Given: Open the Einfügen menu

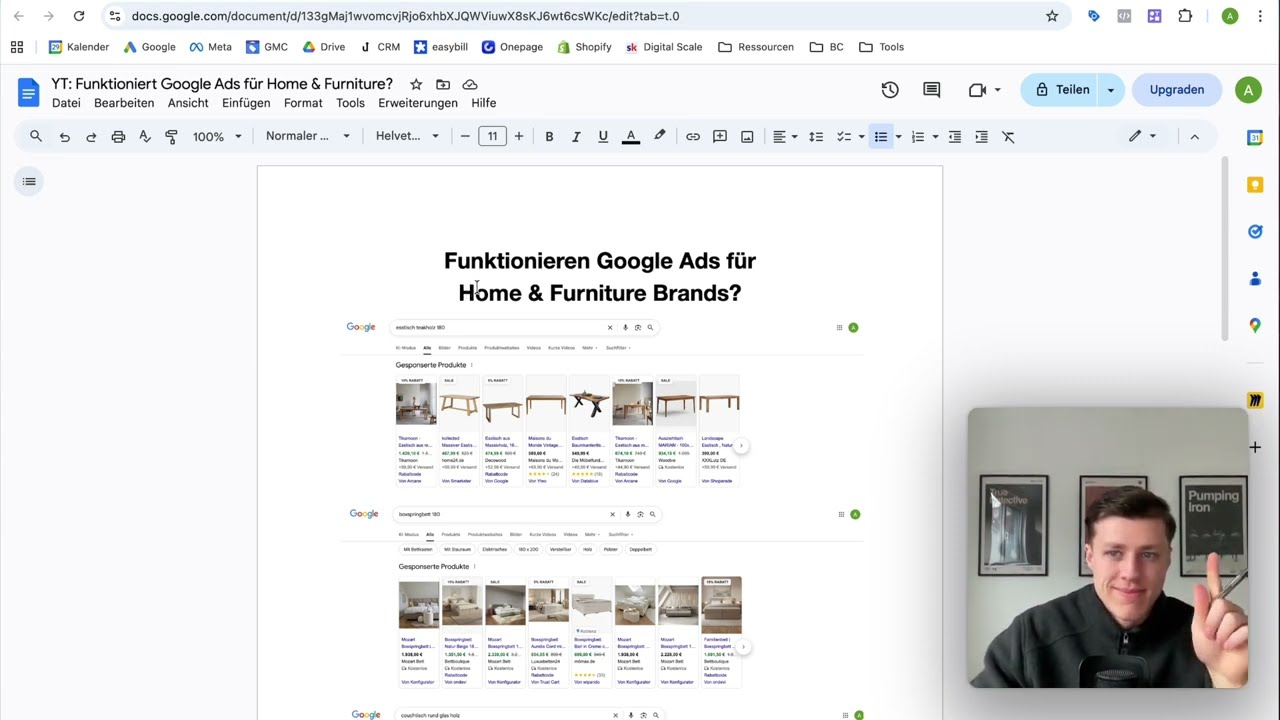Looking at the screenshot, I should pyautogui.click(x=246, y=103).
